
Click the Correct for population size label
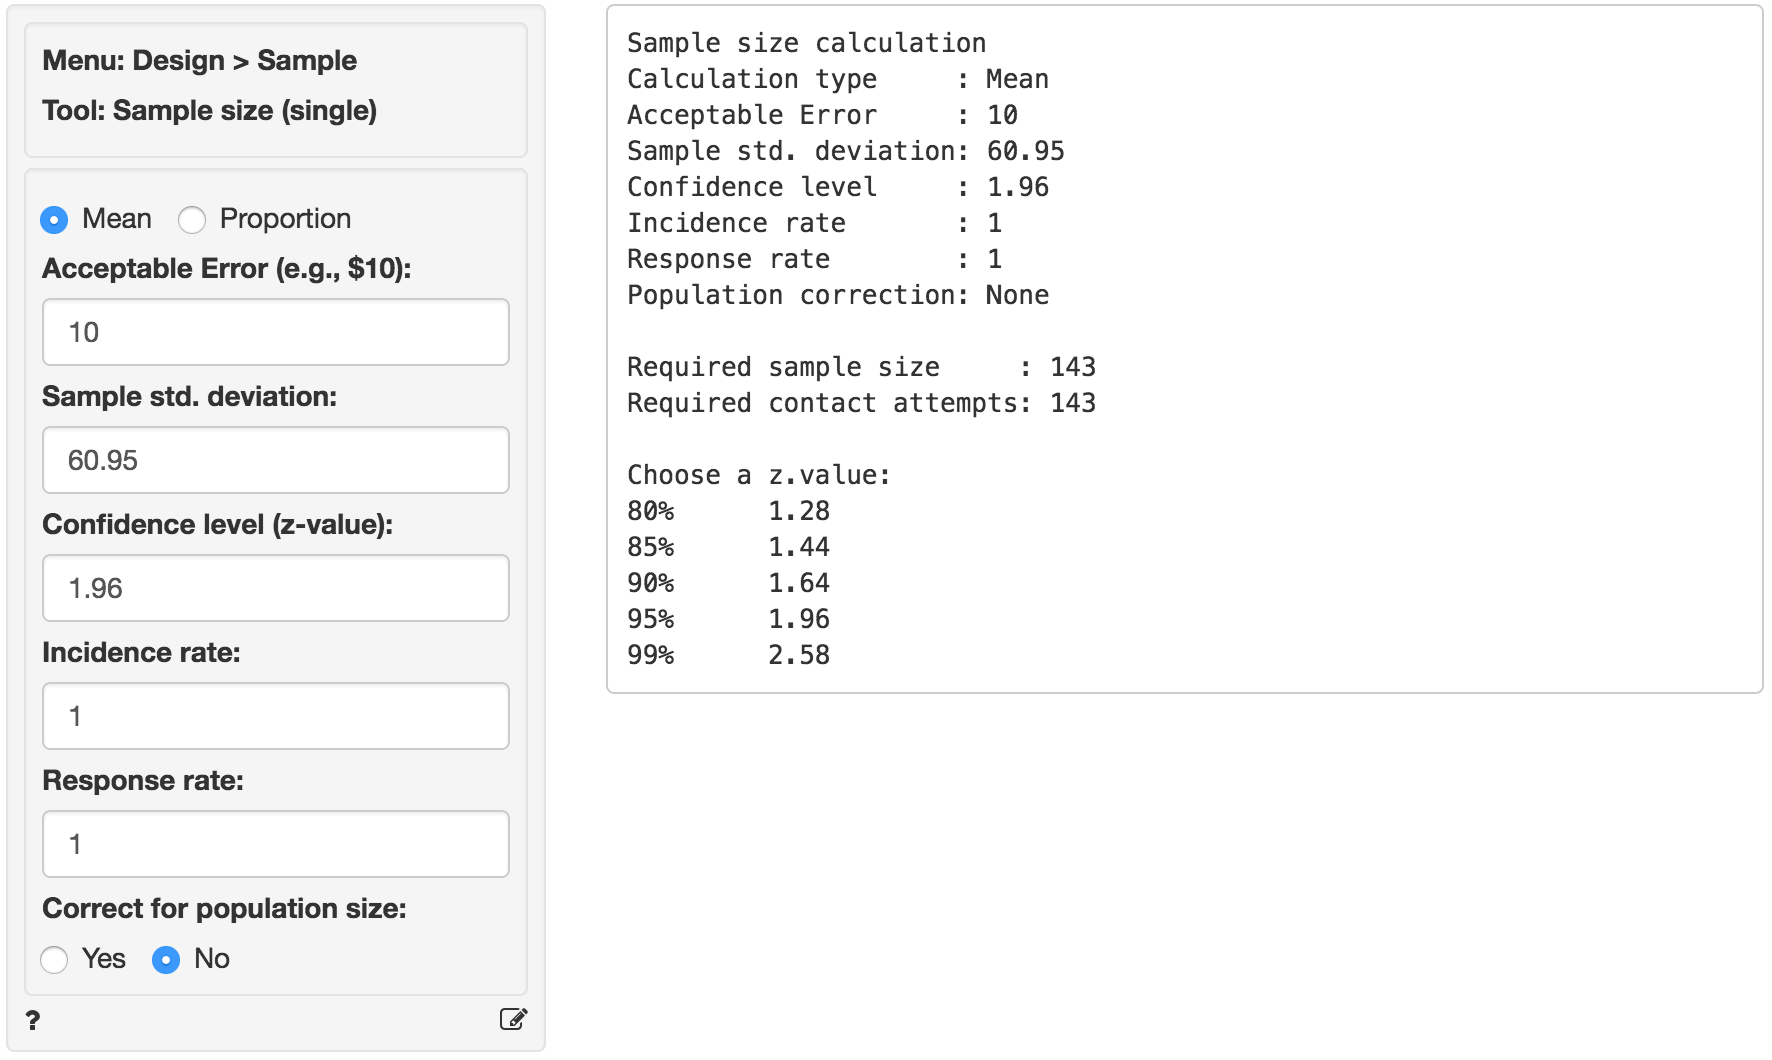(224, 909)
